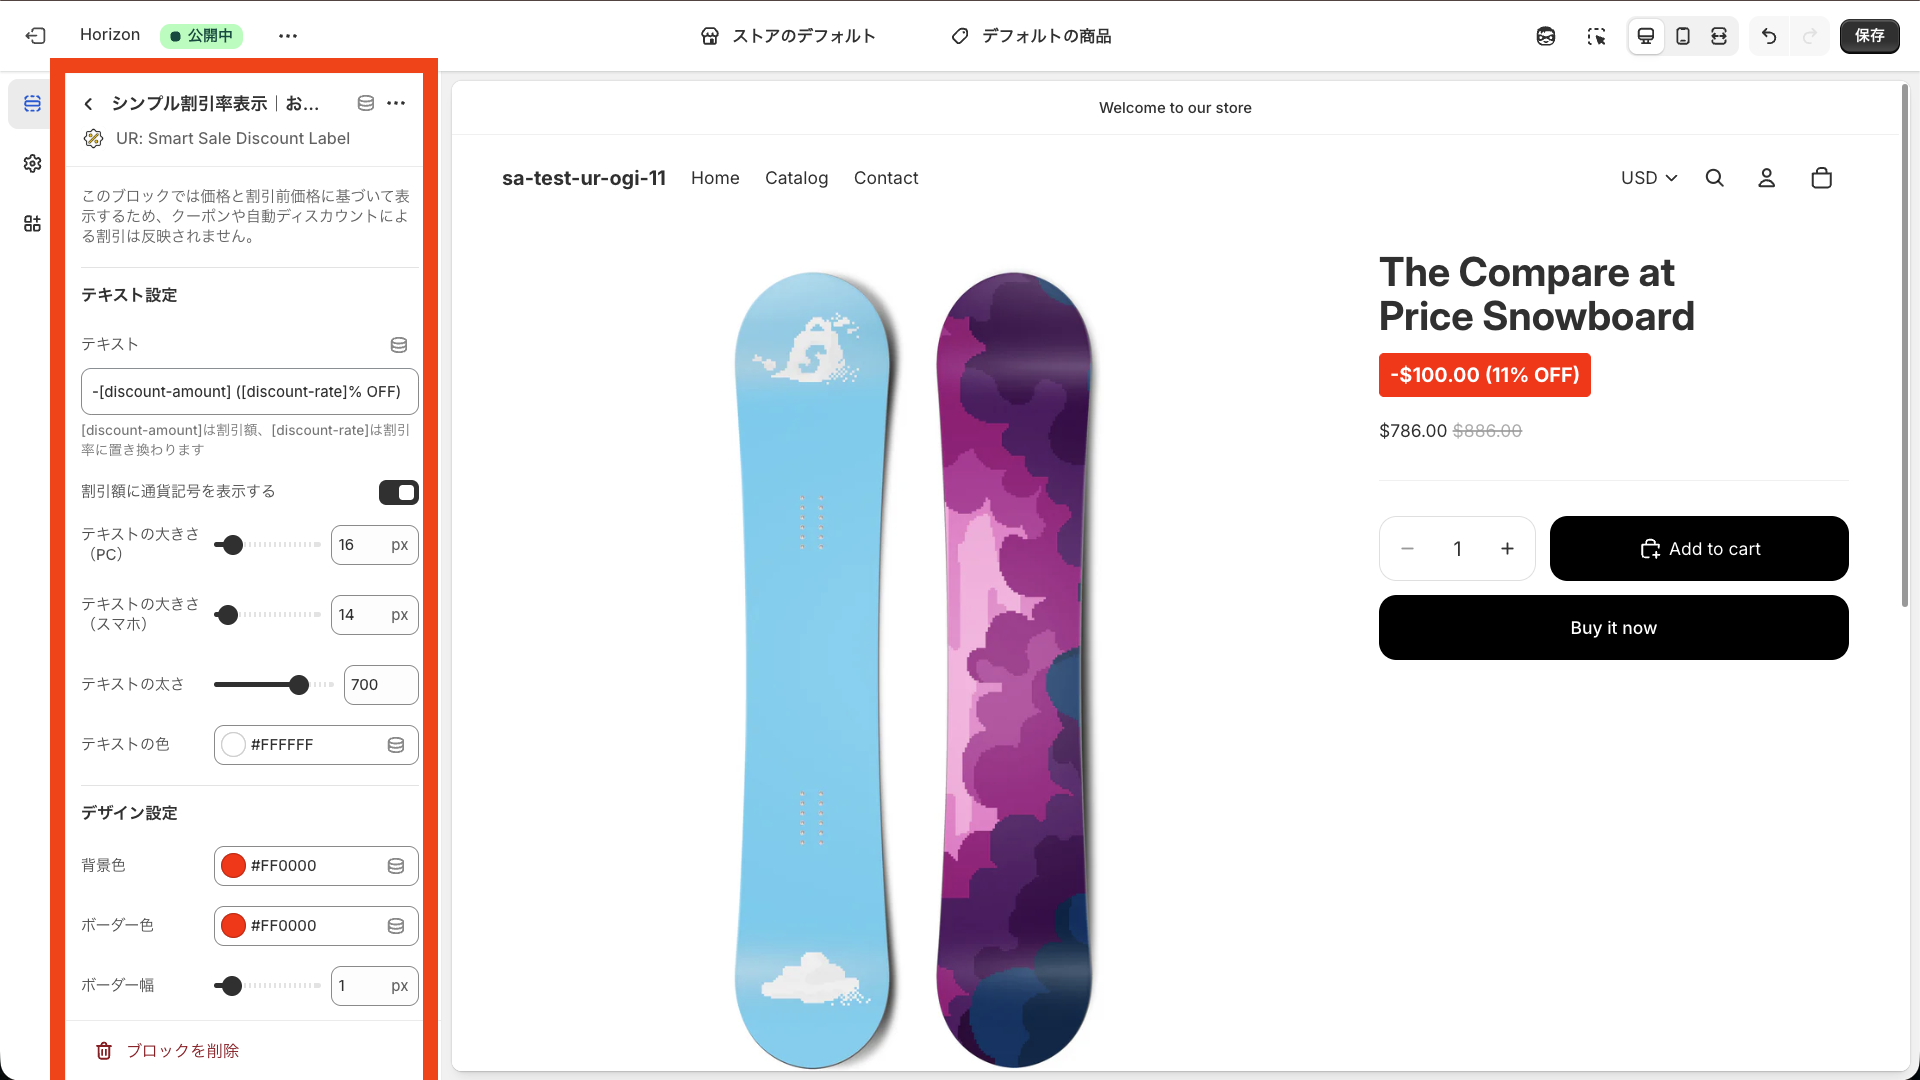Toggle 割引額に通貨記号を表示する switch
This screenshot has width=1920, height=1080.
tap(398, 492)
